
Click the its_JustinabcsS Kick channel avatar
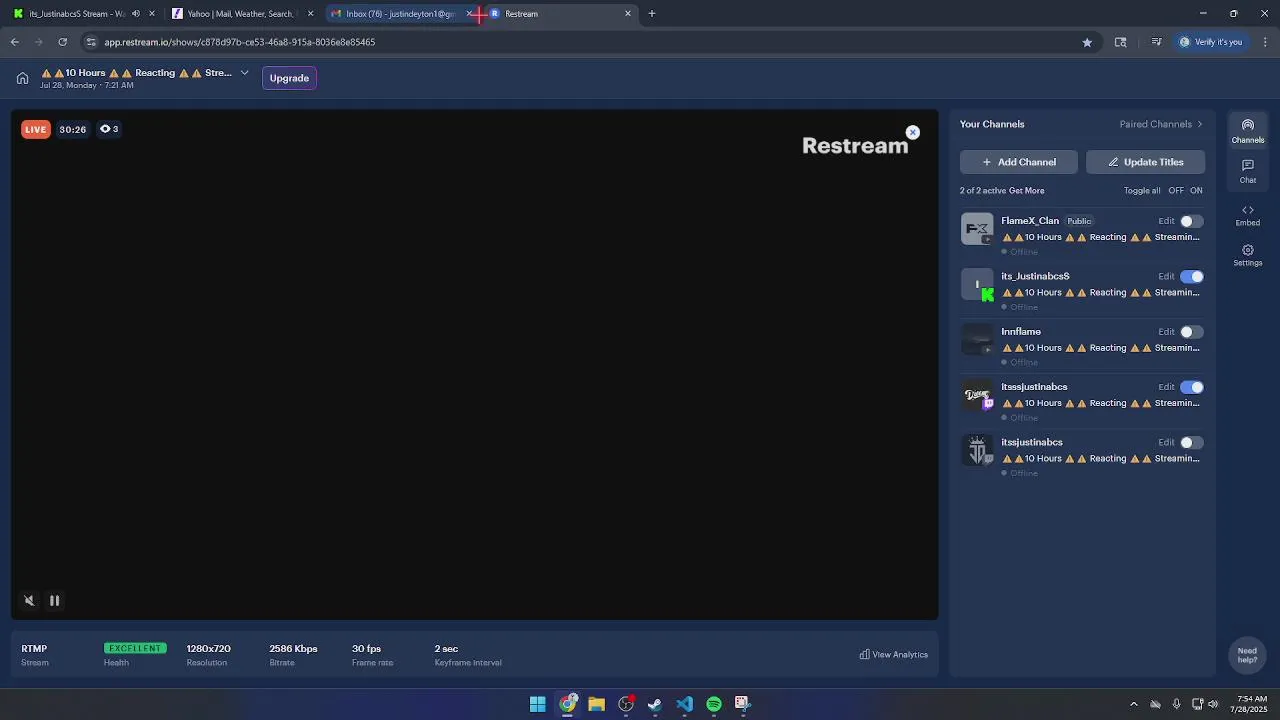pyautogui.click(x=977, y=284)
